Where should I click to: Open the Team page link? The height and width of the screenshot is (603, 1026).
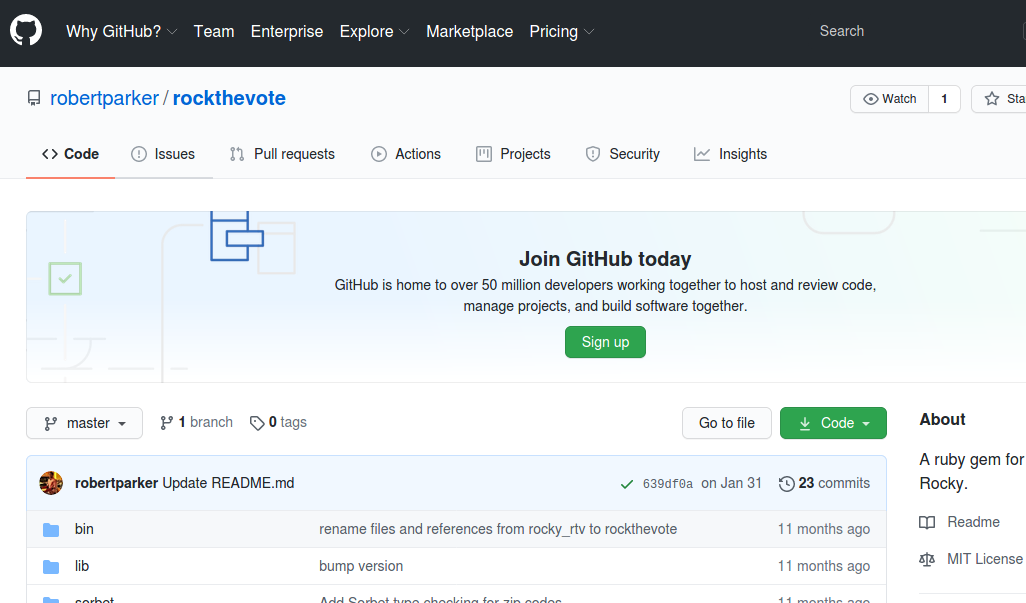coord(214,31)
